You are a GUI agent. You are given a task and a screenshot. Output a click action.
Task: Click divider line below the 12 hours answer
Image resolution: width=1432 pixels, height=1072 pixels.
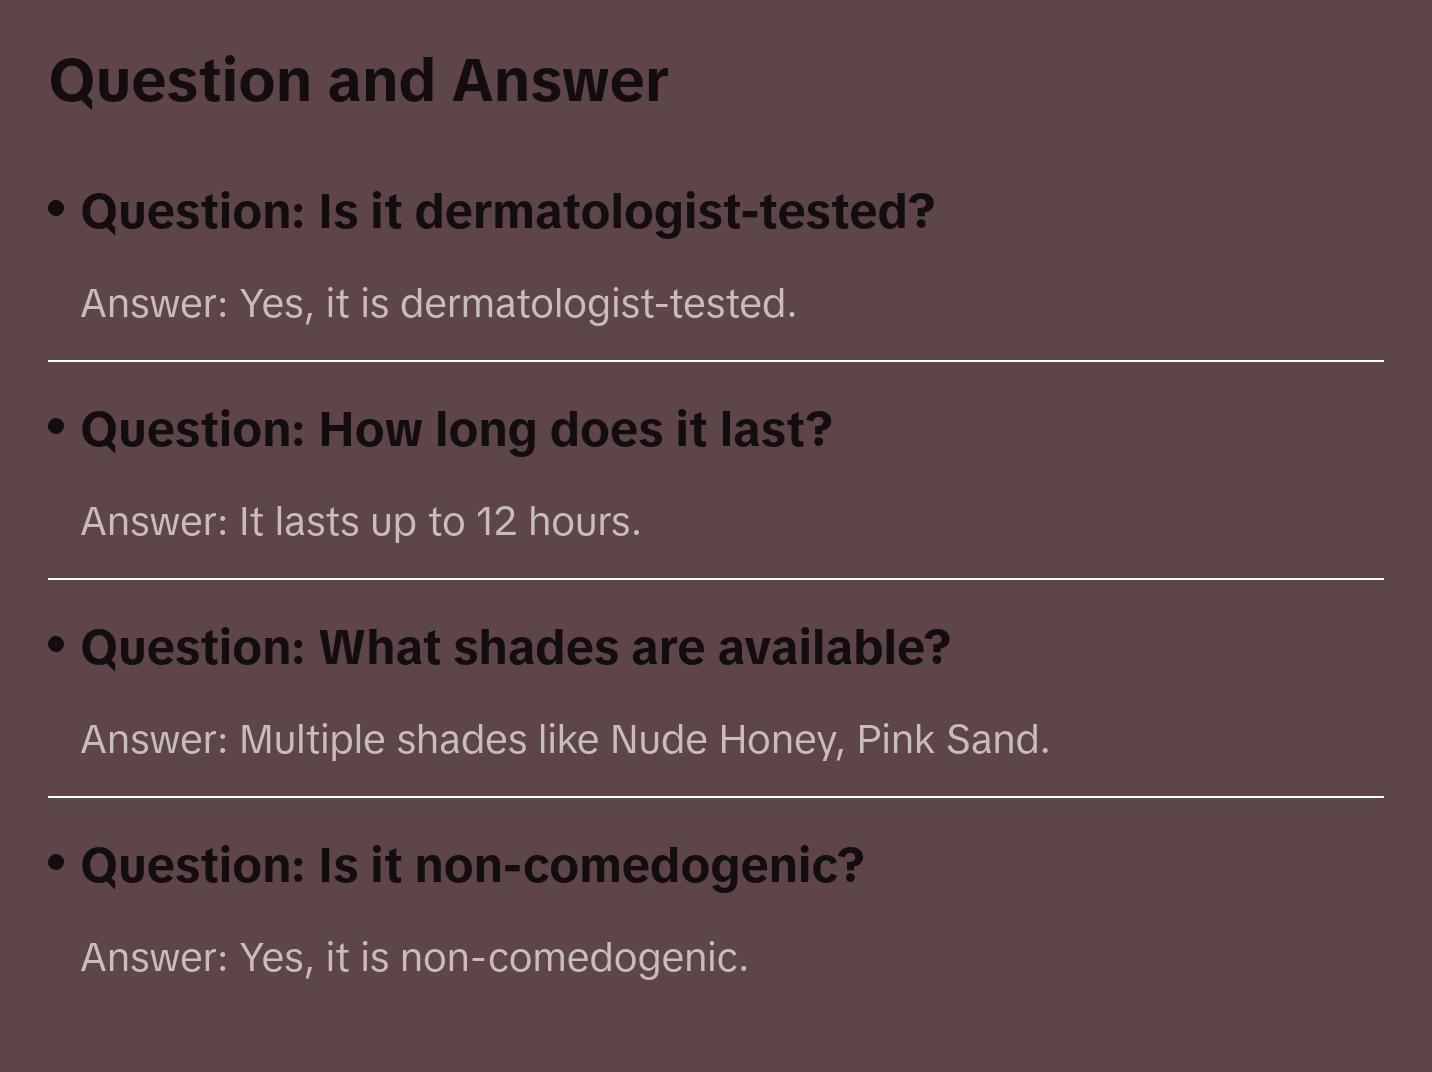(716, 578)
